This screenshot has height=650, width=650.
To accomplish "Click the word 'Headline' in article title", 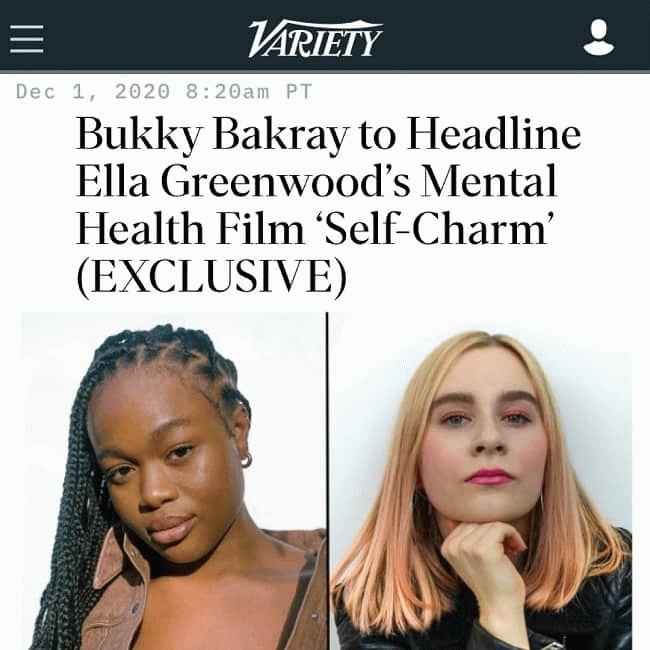I will pyautogui.click(x=494, y=133).
